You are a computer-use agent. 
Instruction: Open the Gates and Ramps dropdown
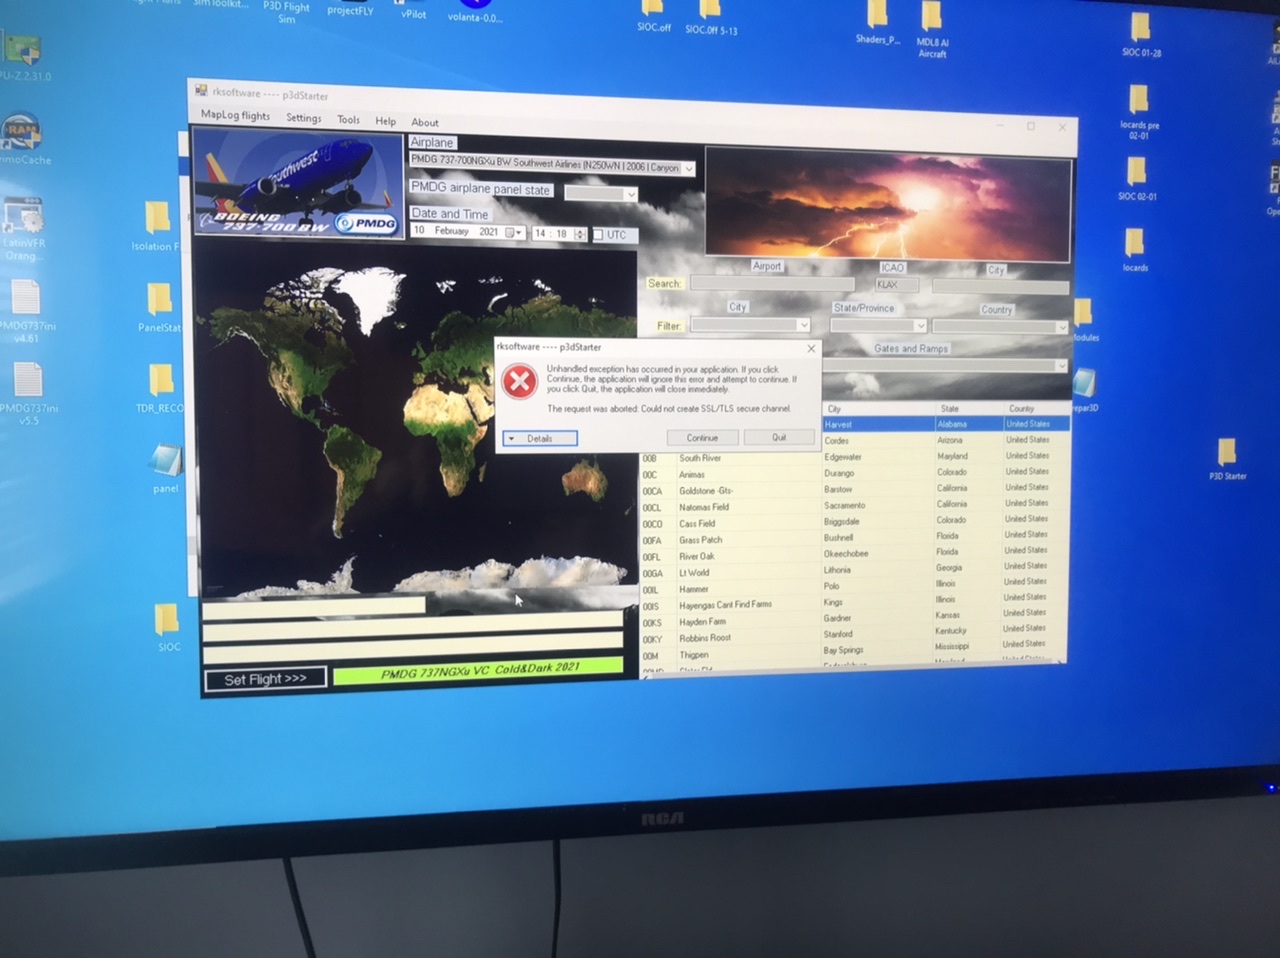(x=1061, y=366)
